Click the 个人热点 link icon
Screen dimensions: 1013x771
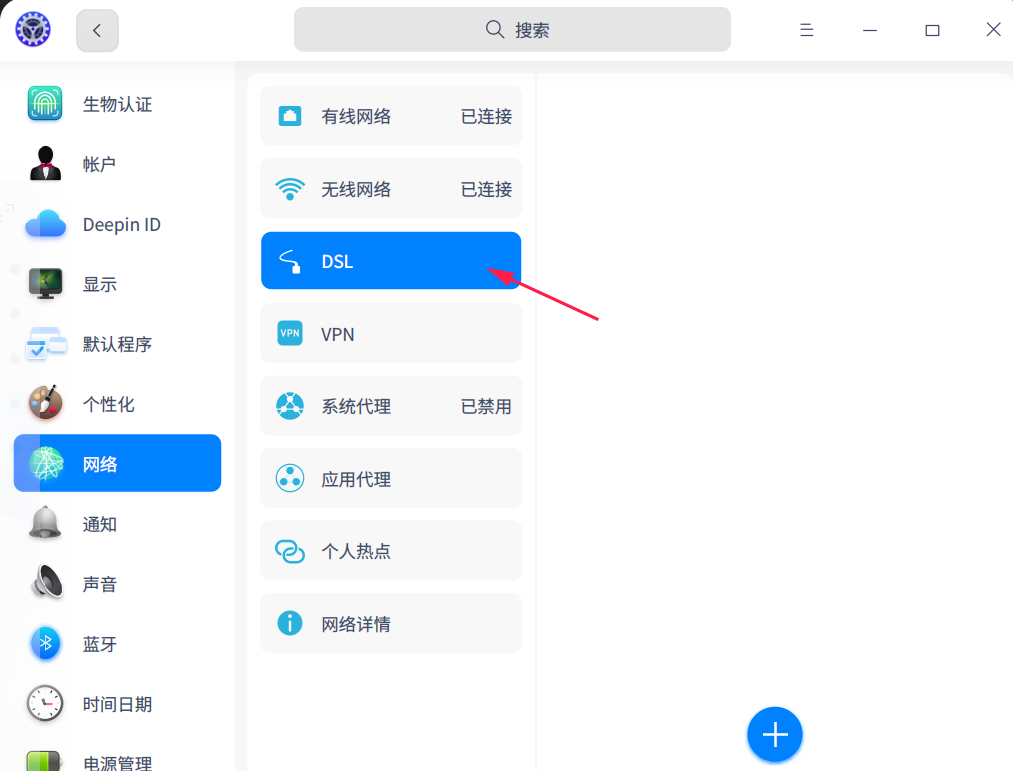(290, 551)
